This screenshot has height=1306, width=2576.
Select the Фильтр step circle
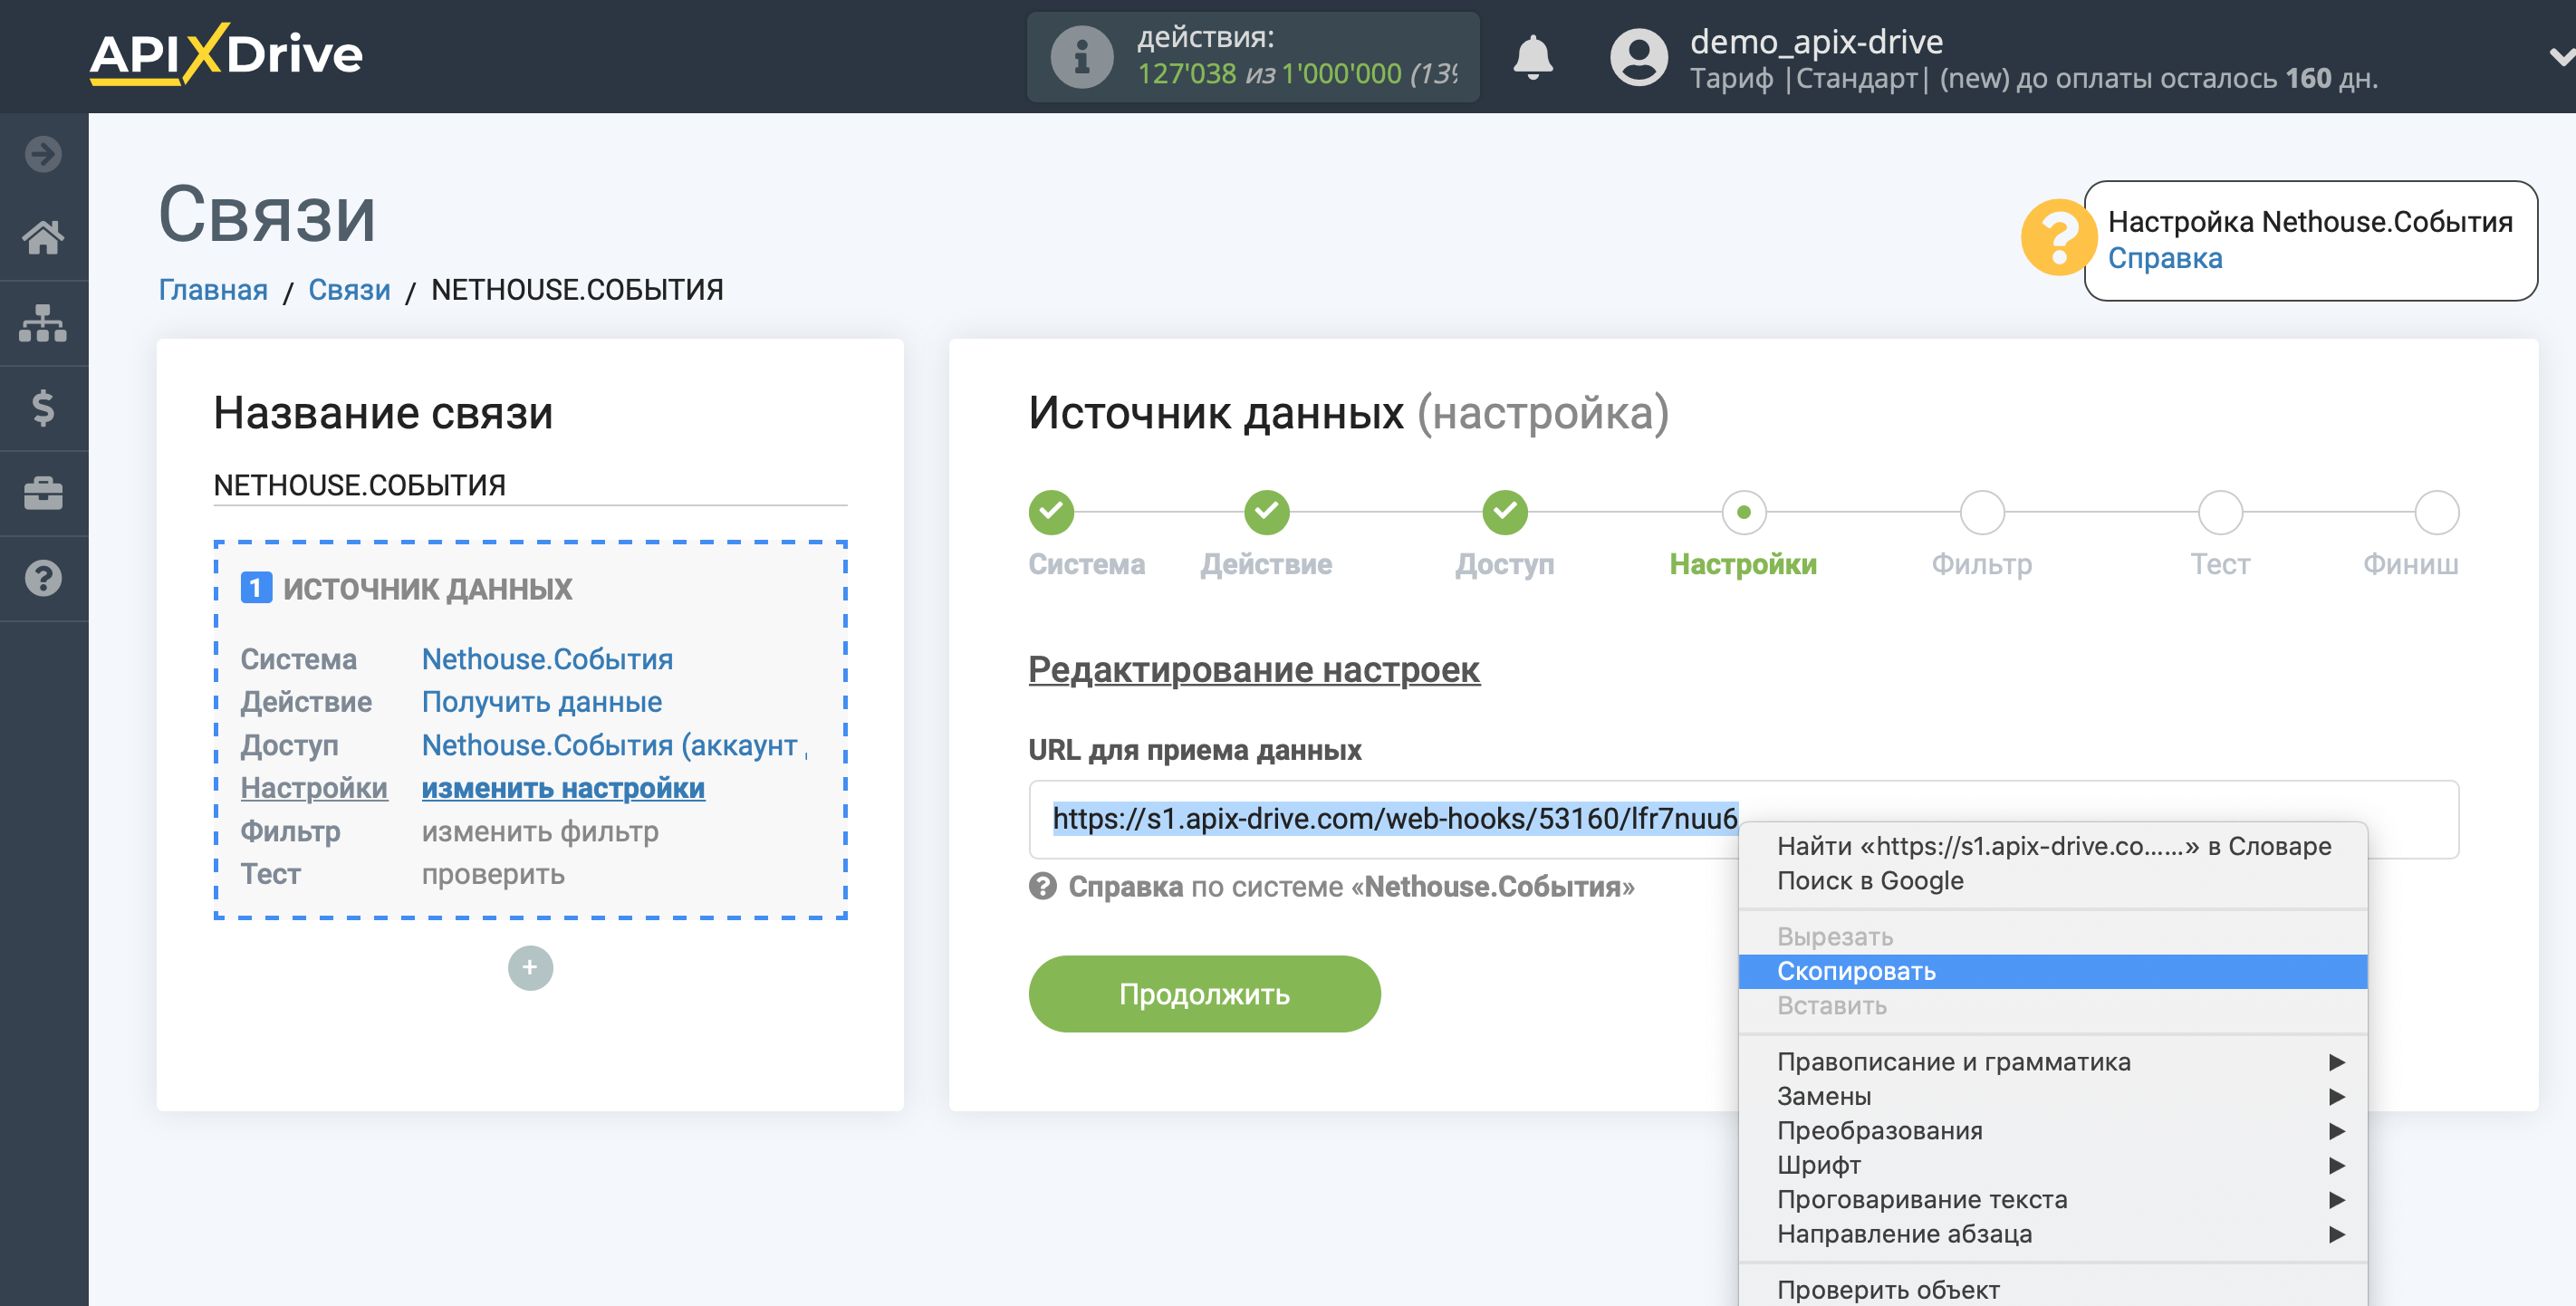point(1981,512)
